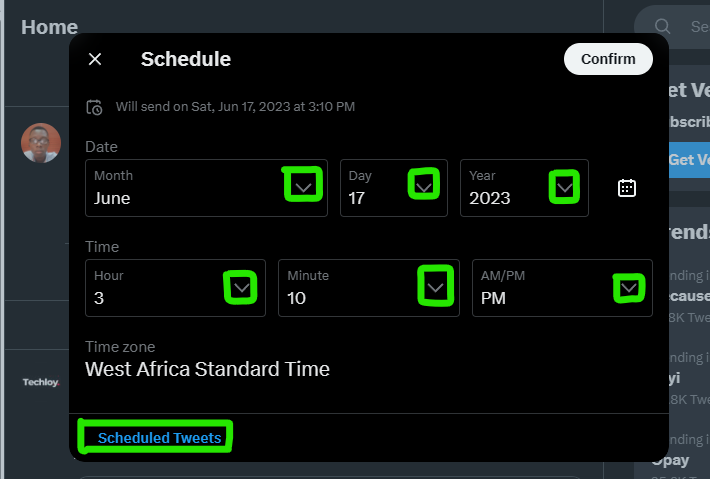Expand the Day dropdown arrow
The width and height of the screenshot is (710, 479).
point(424,186)
